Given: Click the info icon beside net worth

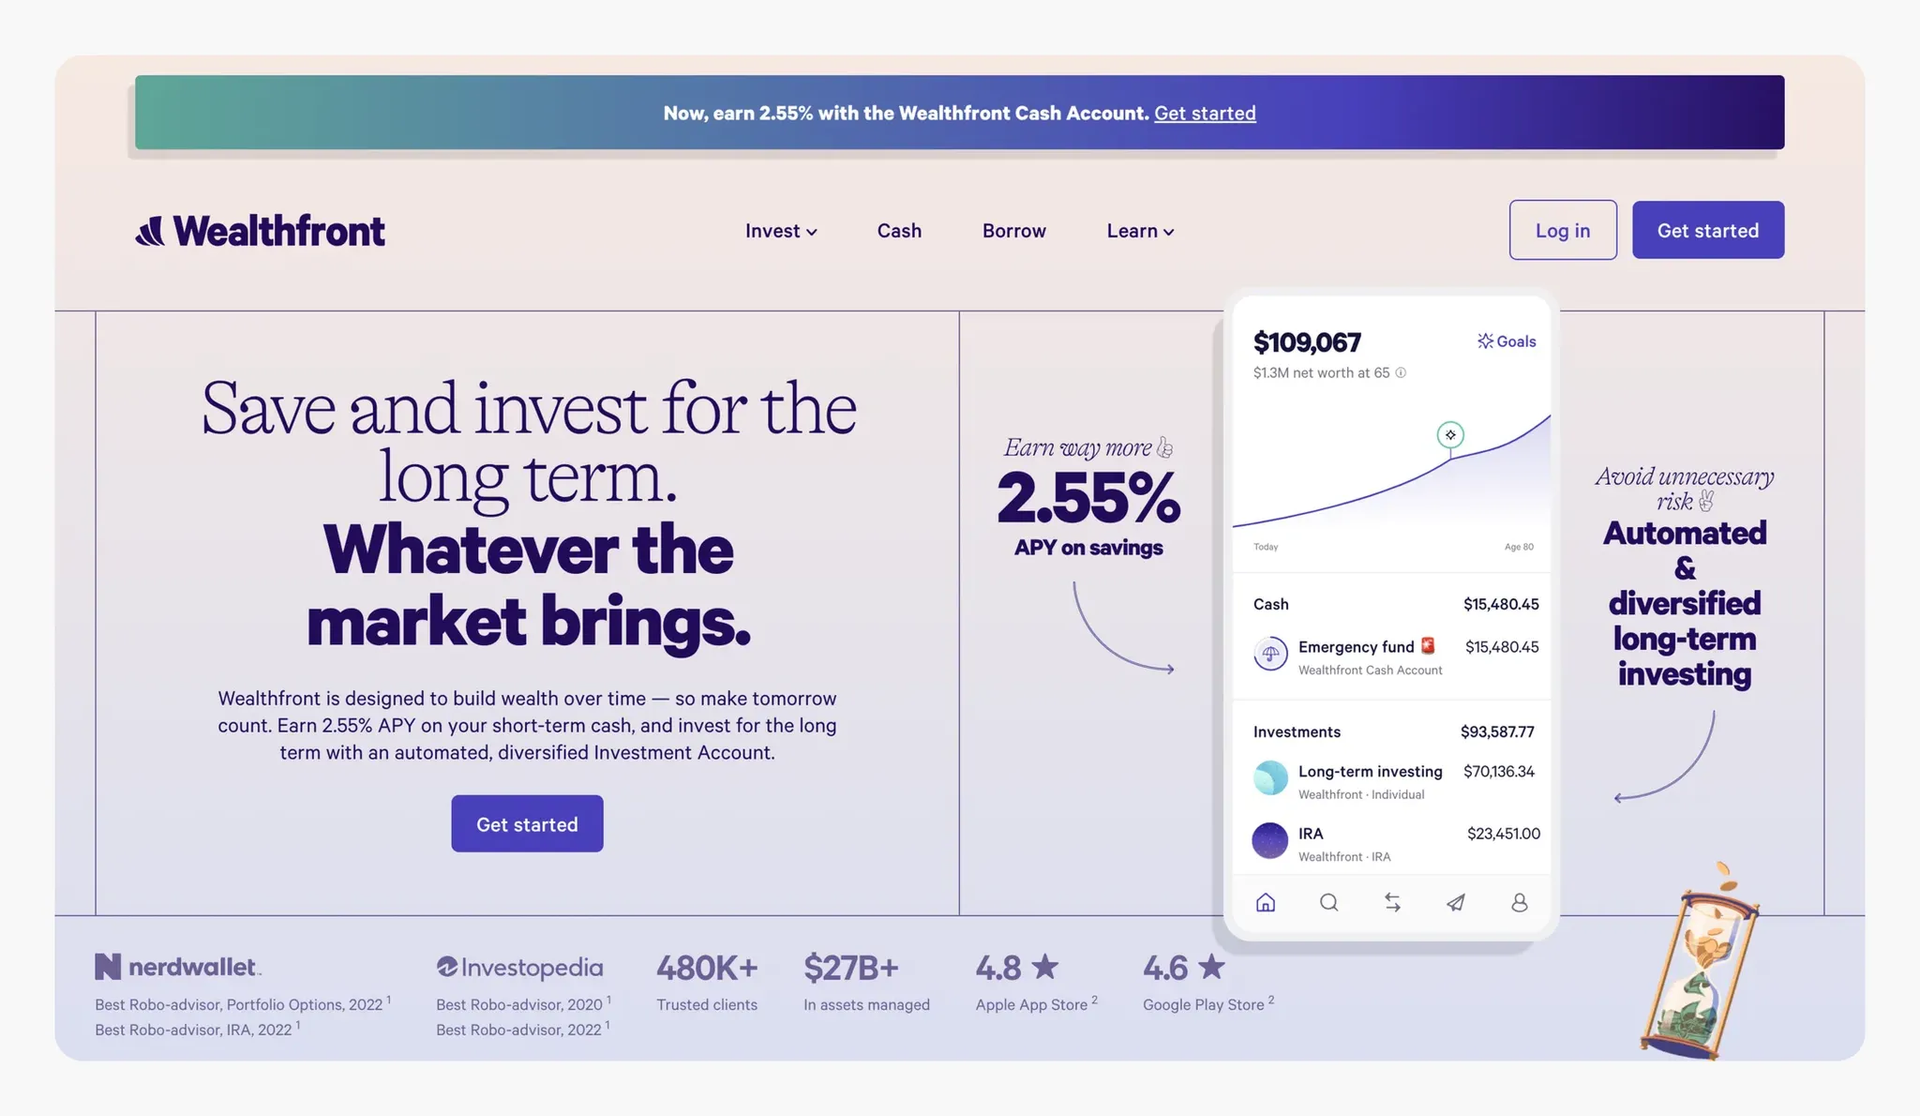Looking at the screenshot, I should [x=1401, y=373].
